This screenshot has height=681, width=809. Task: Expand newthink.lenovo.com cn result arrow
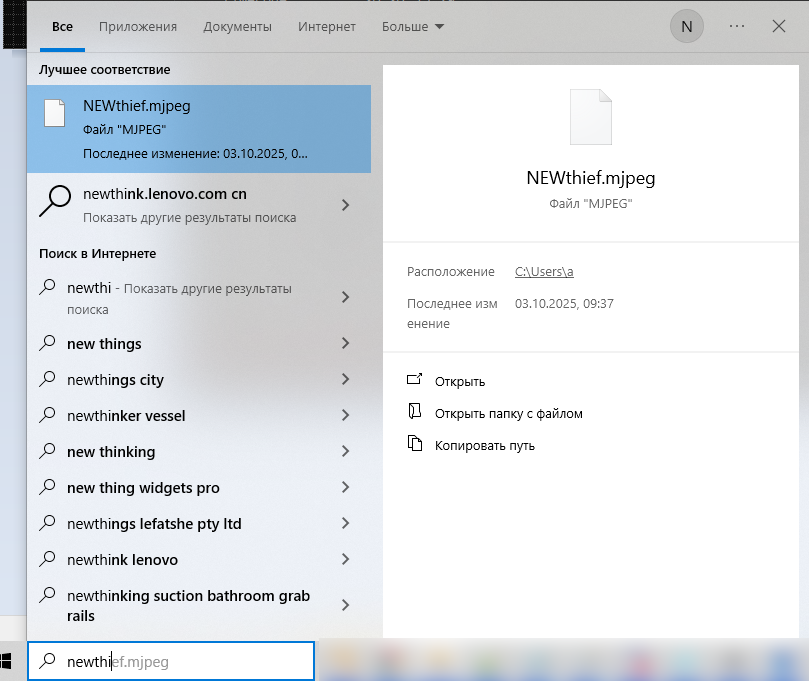click(x=345, y=205)
